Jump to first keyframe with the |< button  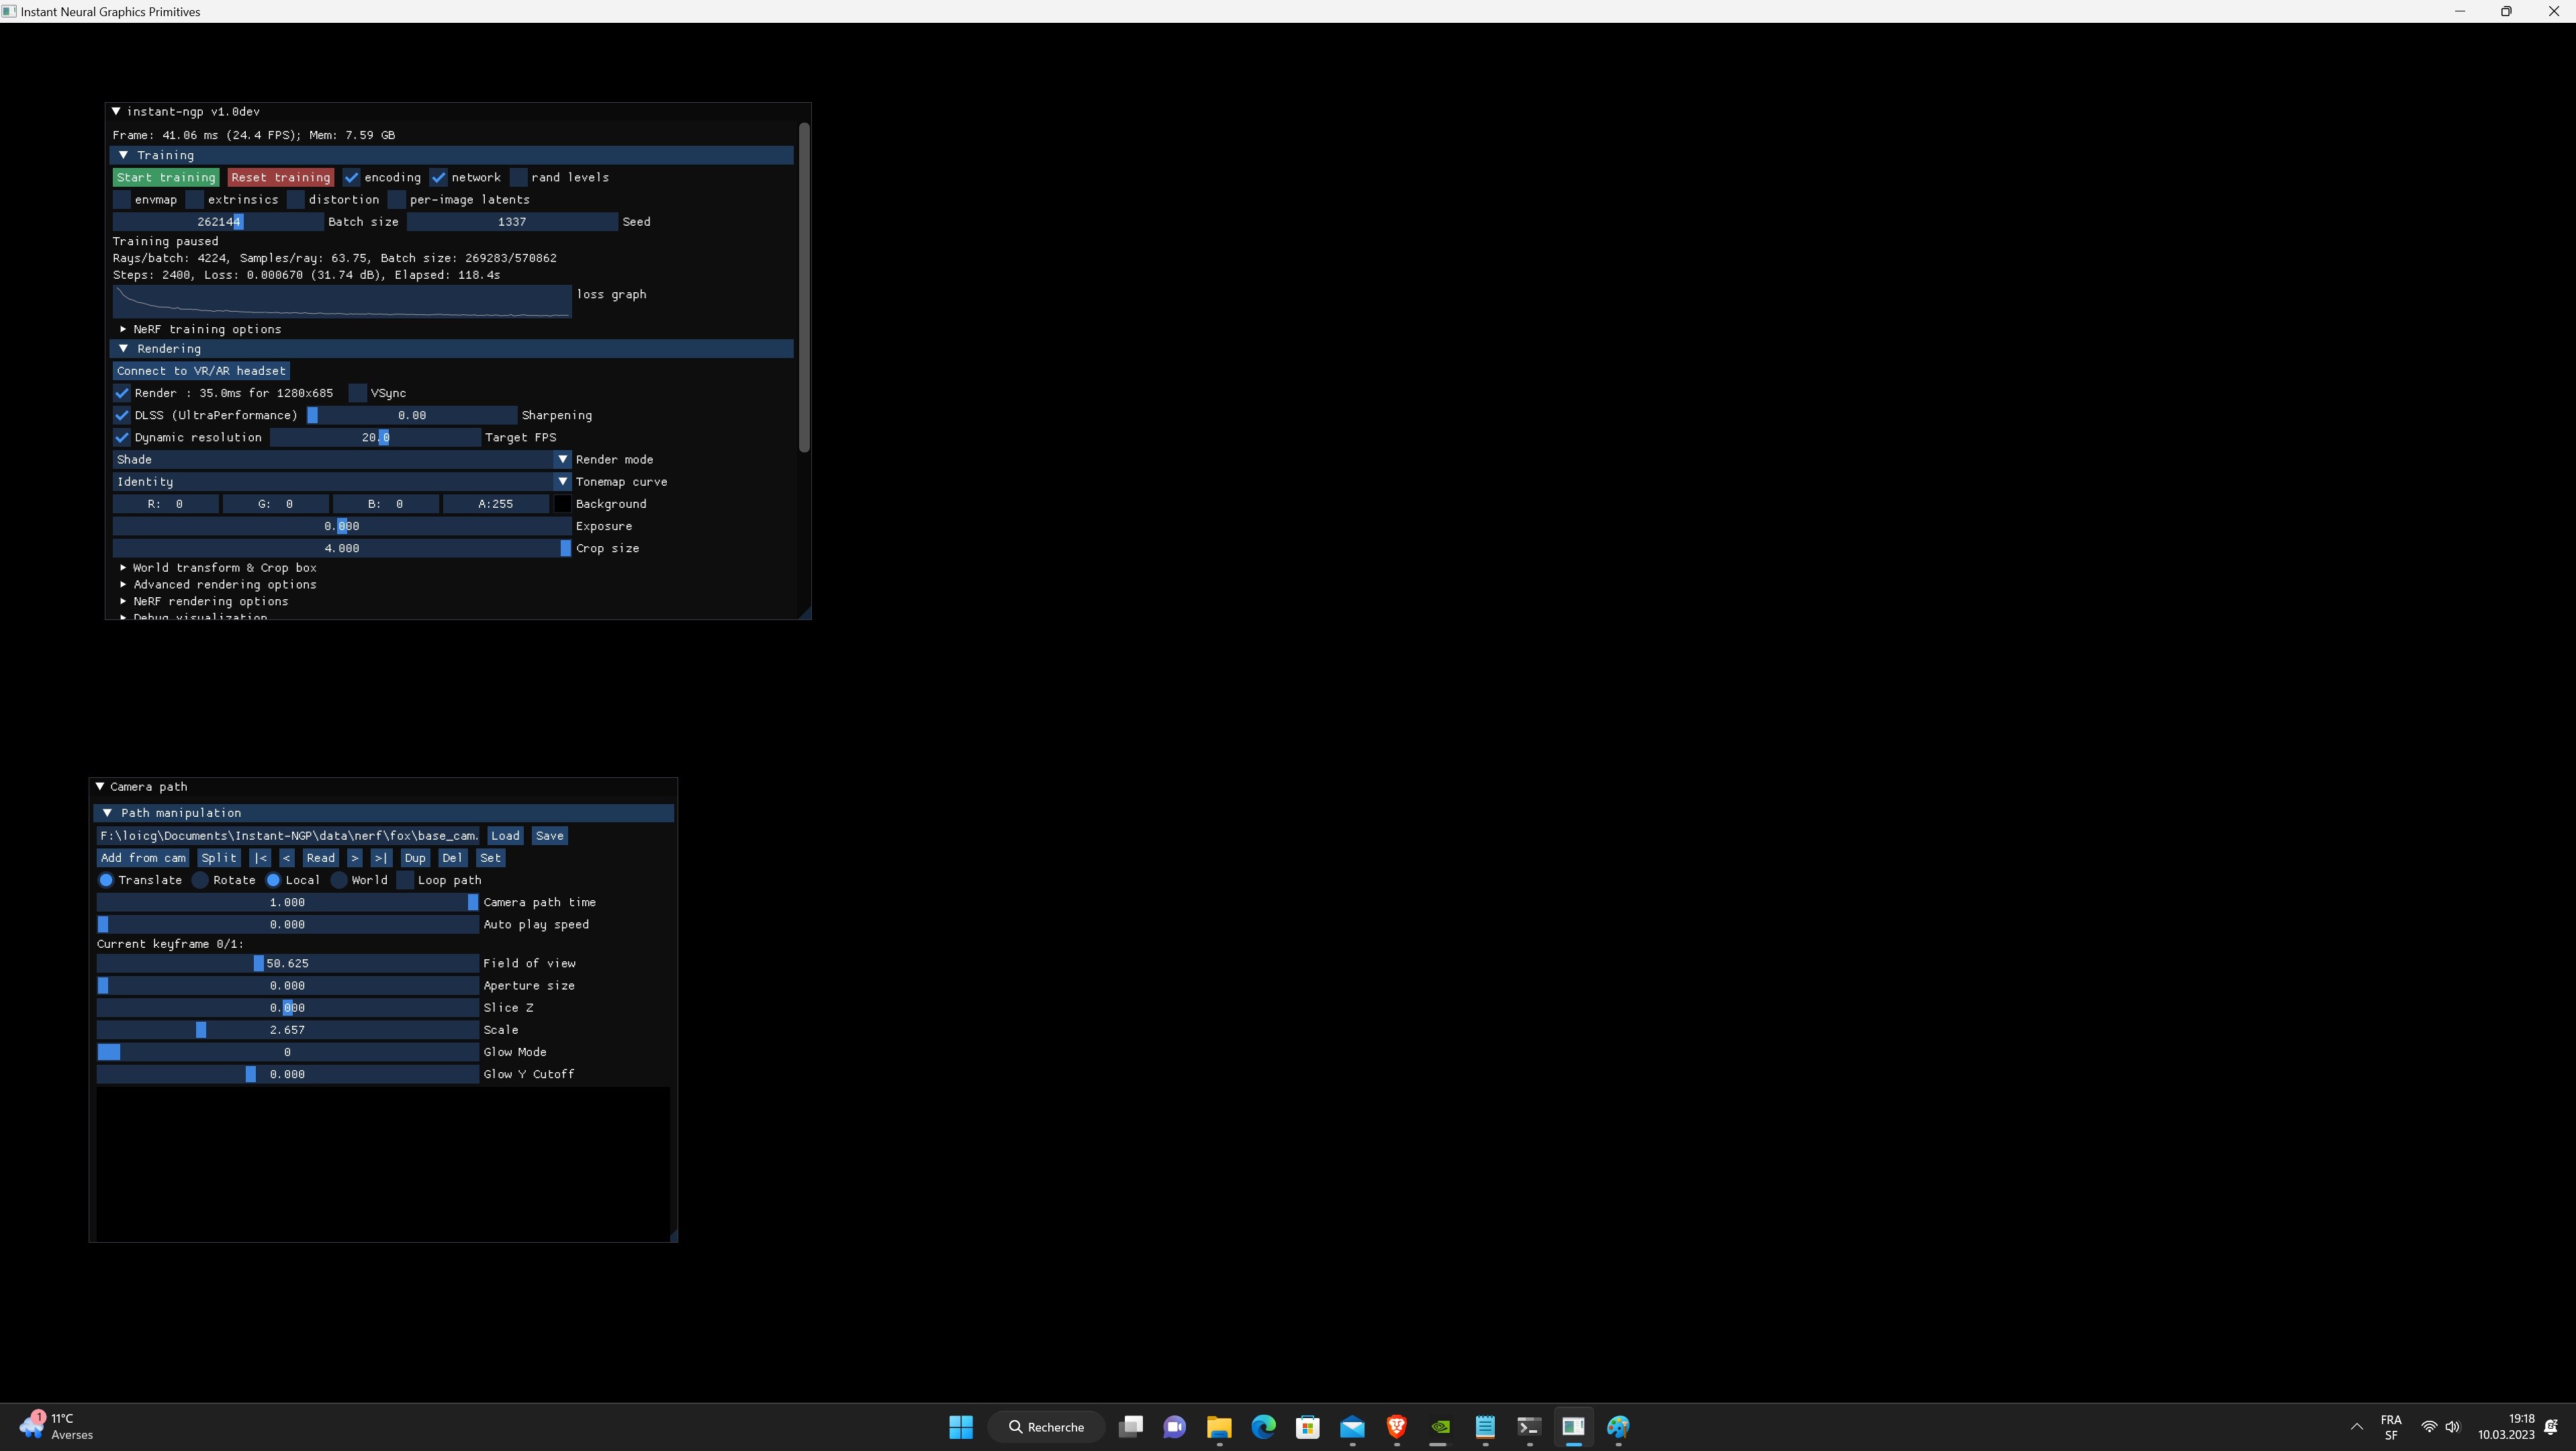pyautogui.click(x=261, y=857)
